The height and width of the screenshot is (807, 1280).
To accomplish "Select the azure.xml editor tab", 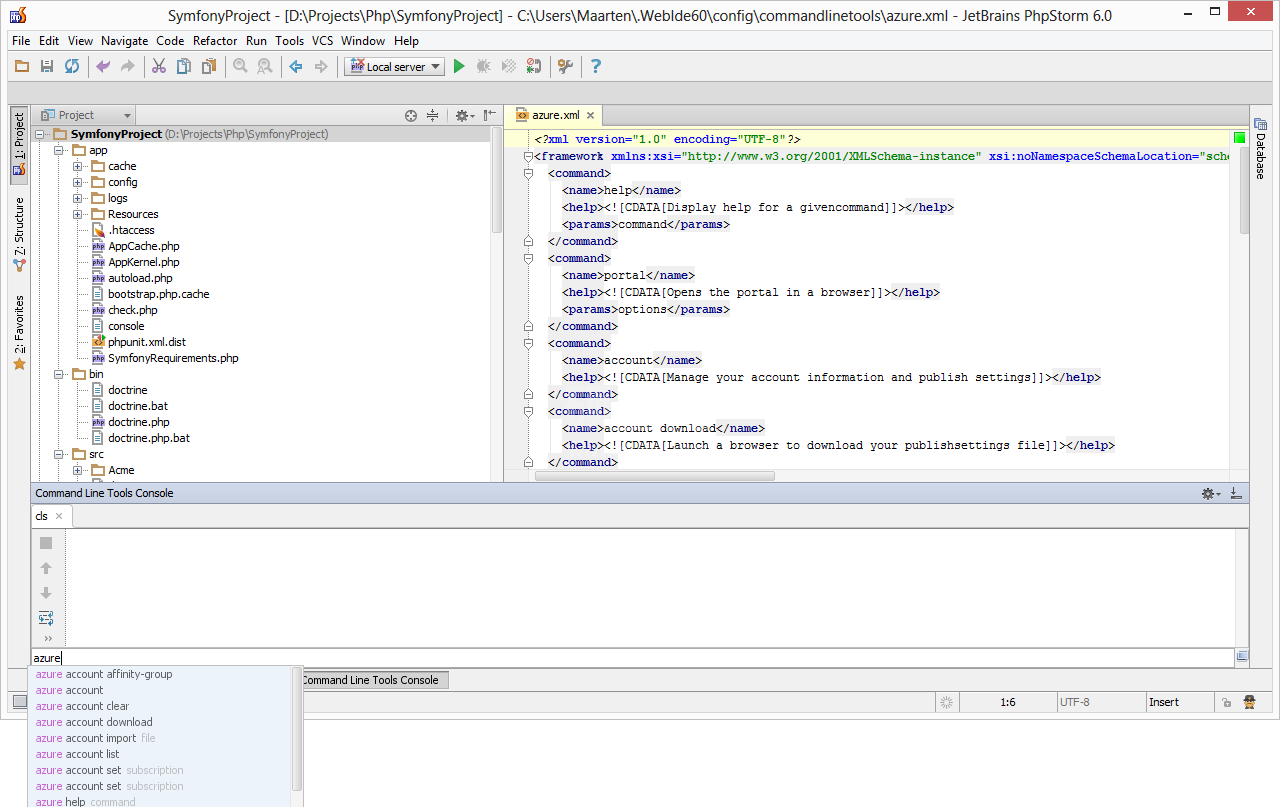I will pyautogui.click(x=555, y=115).
